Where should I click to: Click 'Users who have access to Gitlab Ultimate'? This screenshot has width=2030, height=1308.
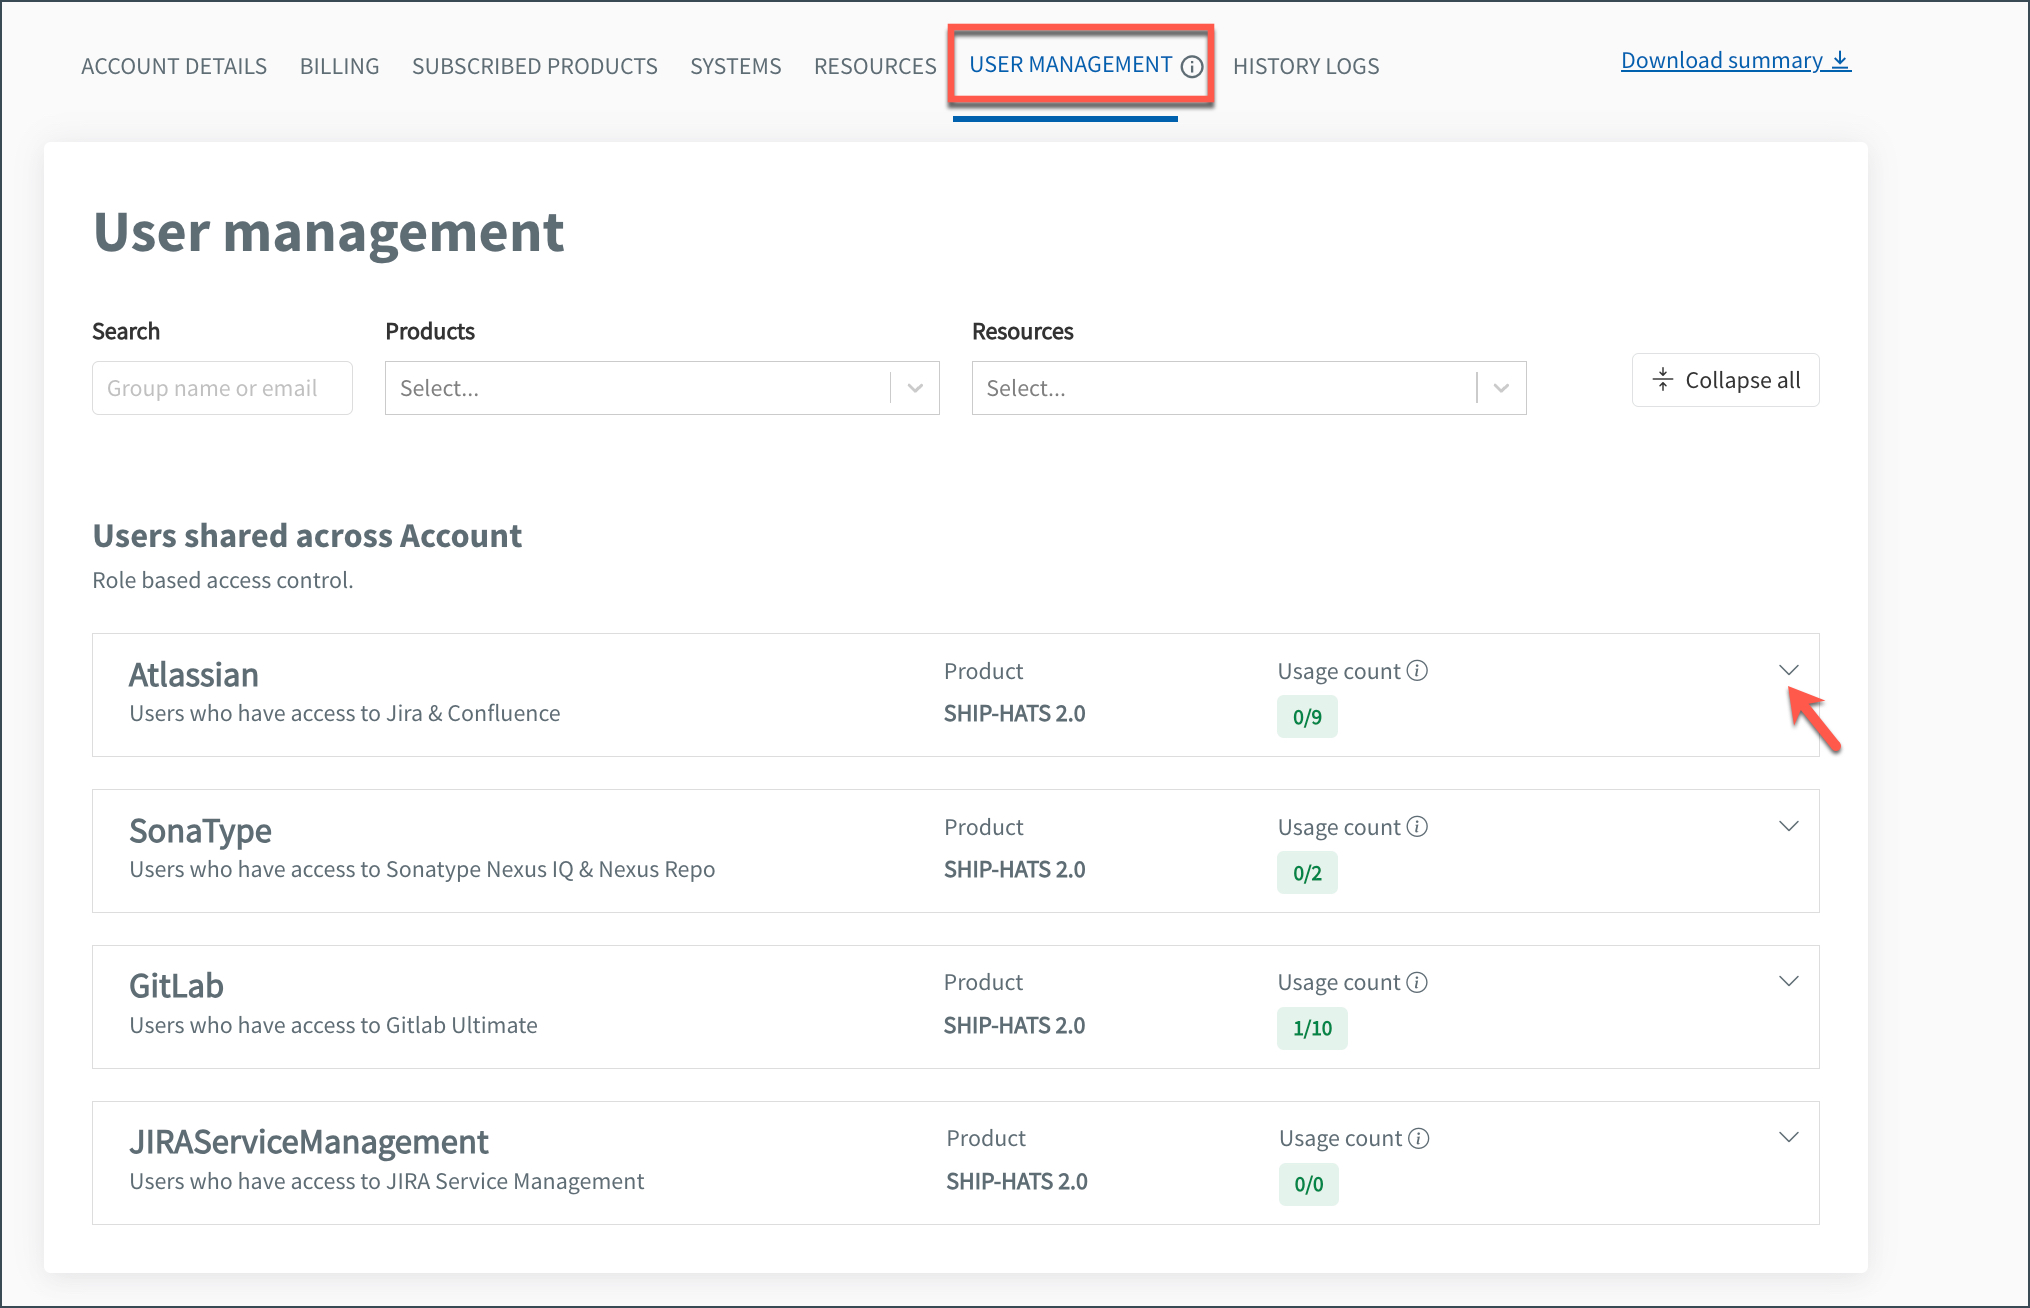(x=333, y=1025)
